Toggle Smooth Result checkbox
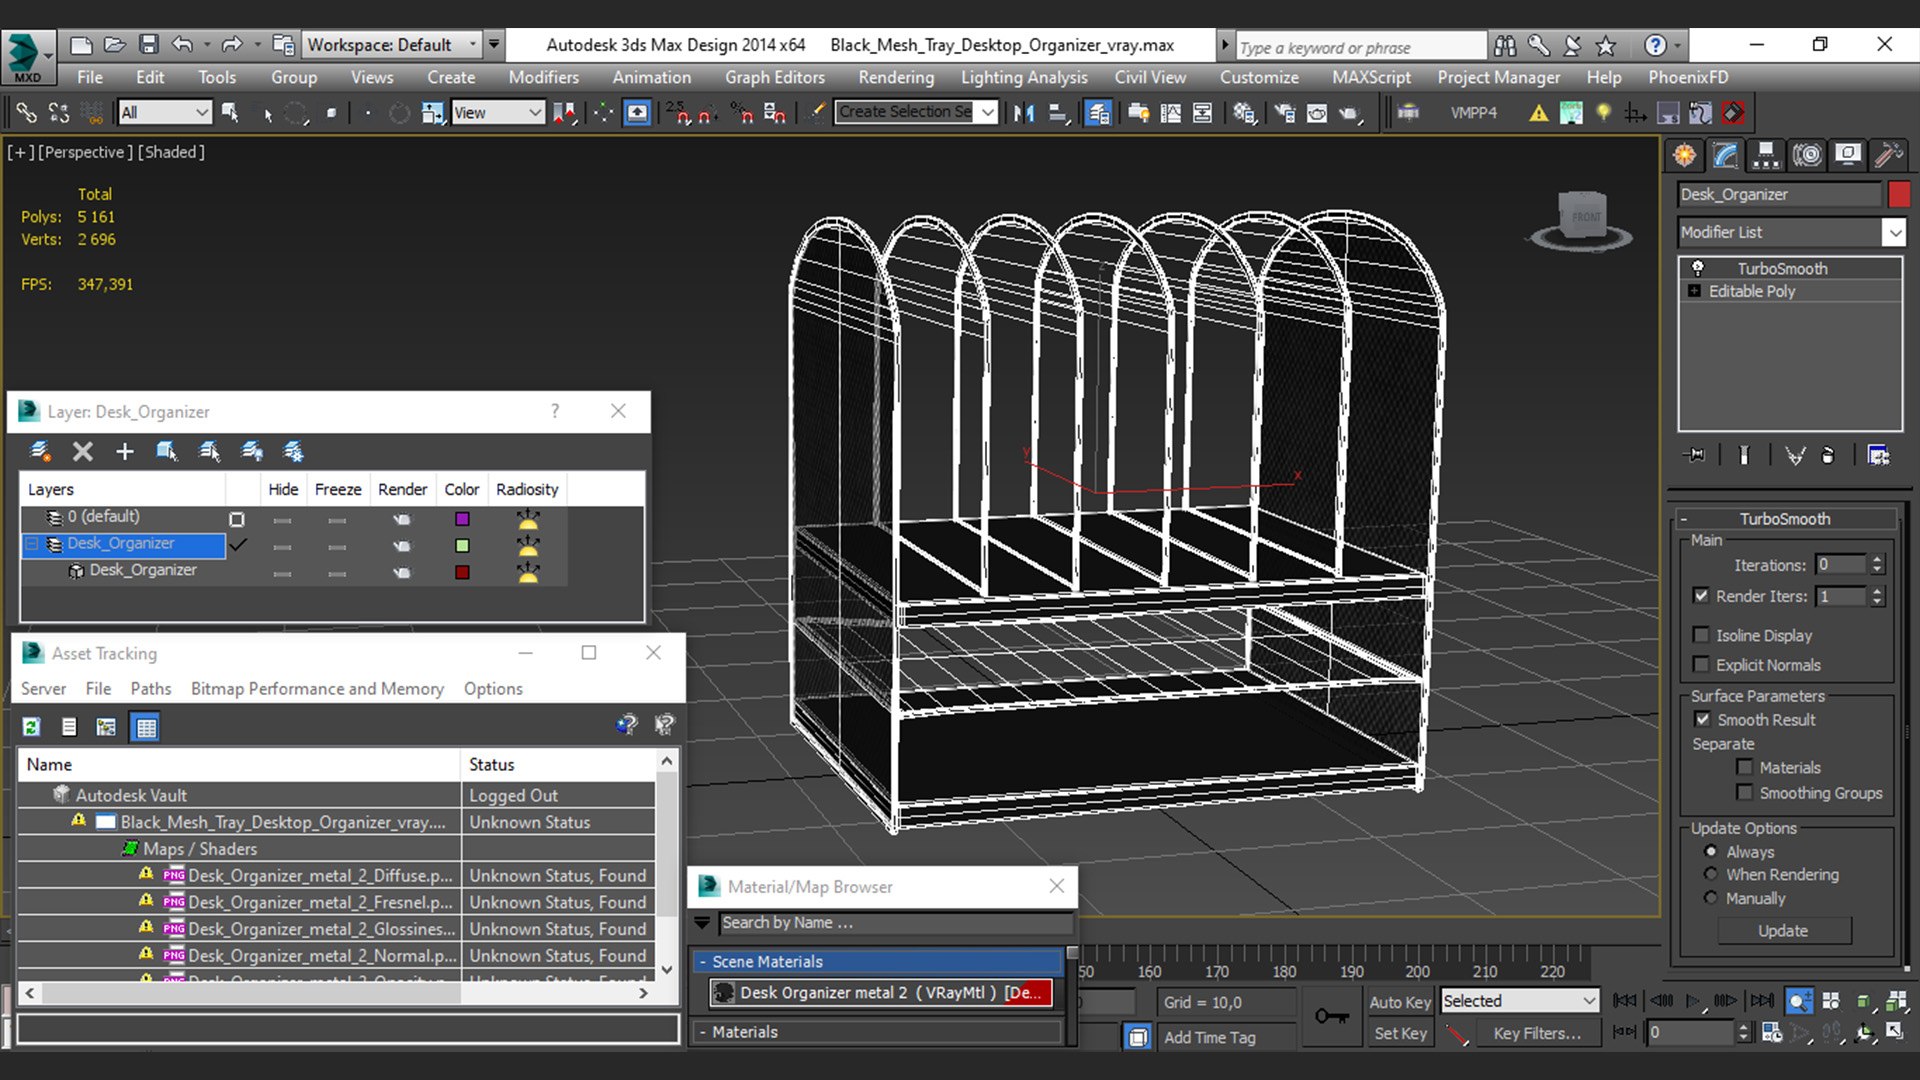 tap(1702, 719)
